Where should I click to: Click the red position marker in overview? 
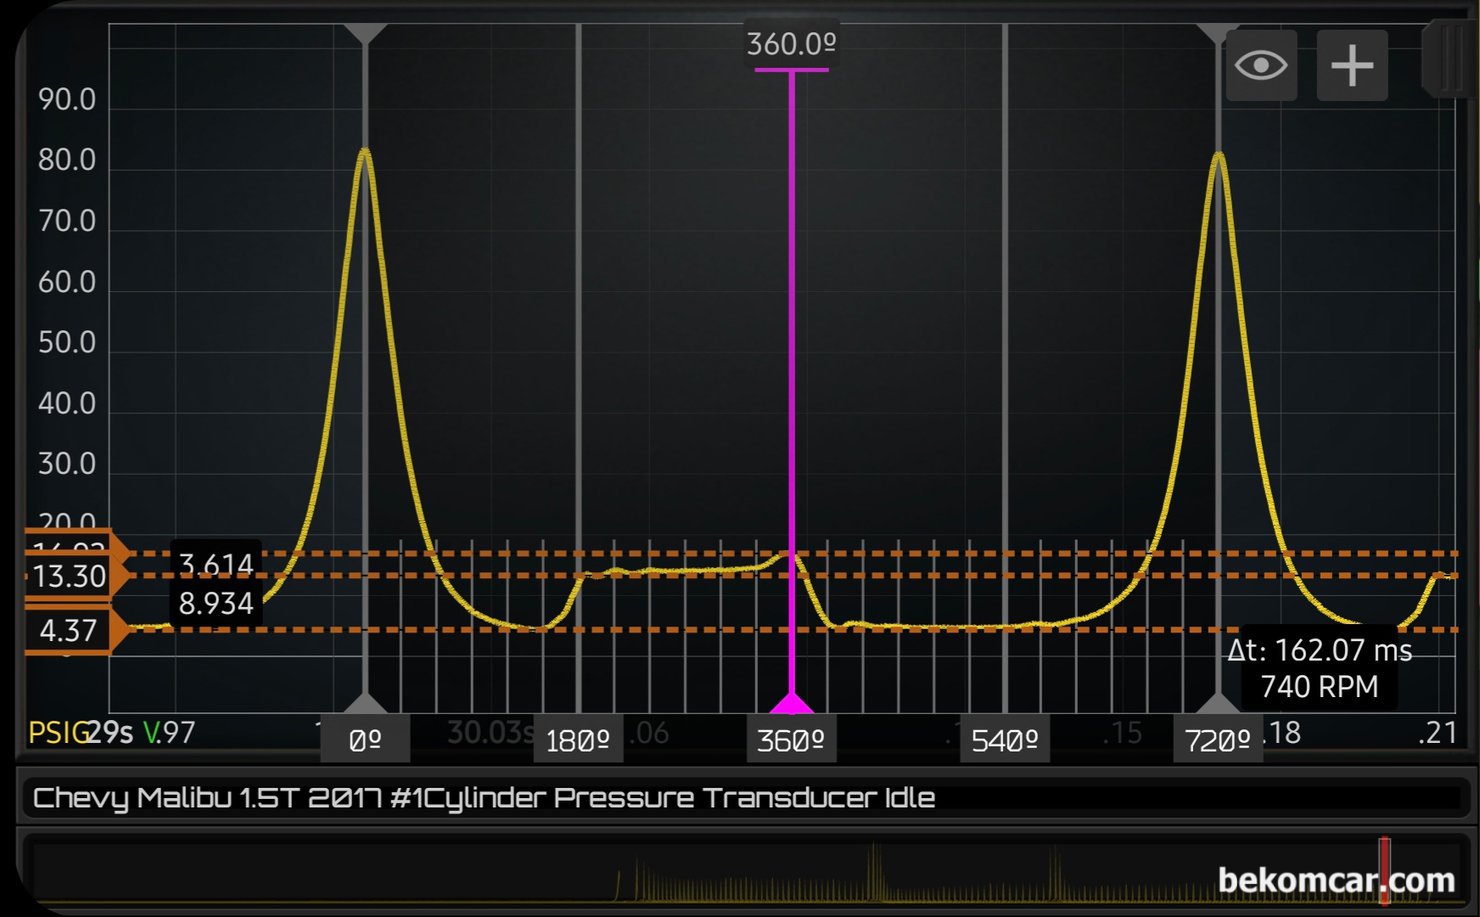tap(1385, 870)
